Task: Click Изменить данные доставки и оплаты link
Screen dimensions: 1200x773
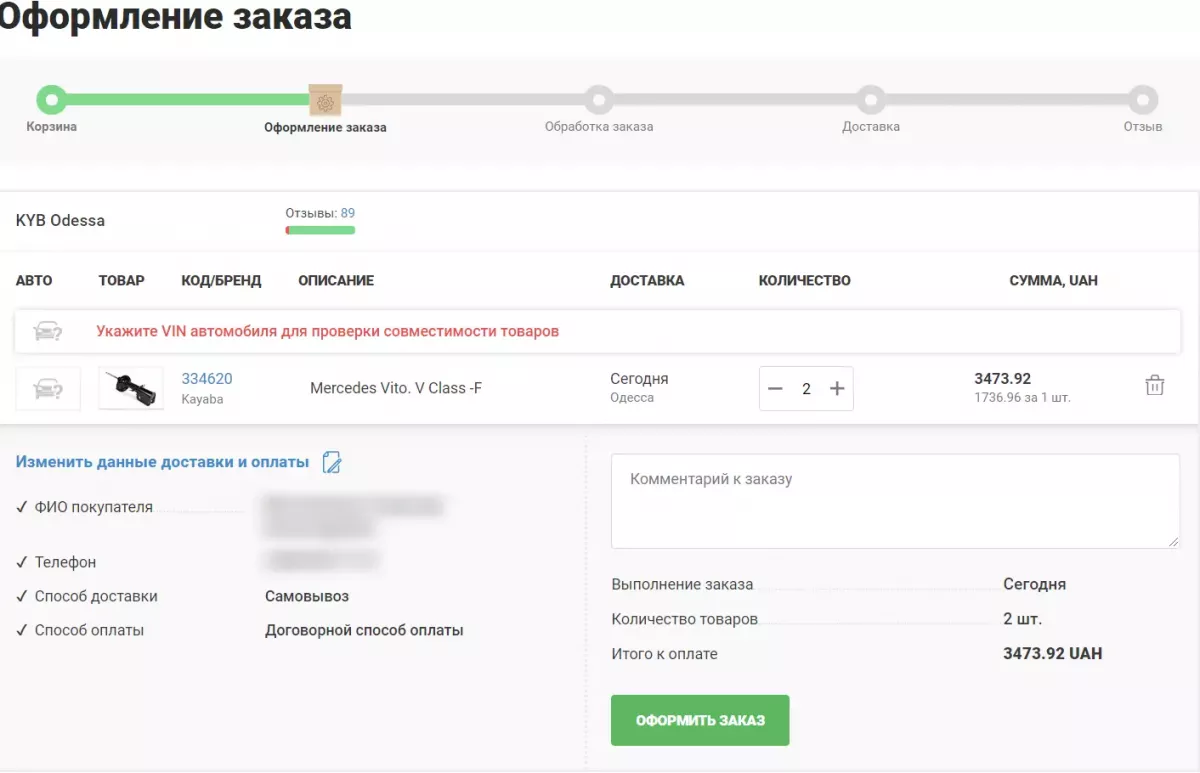Action: pyautogui.click(x=162, y=462)
